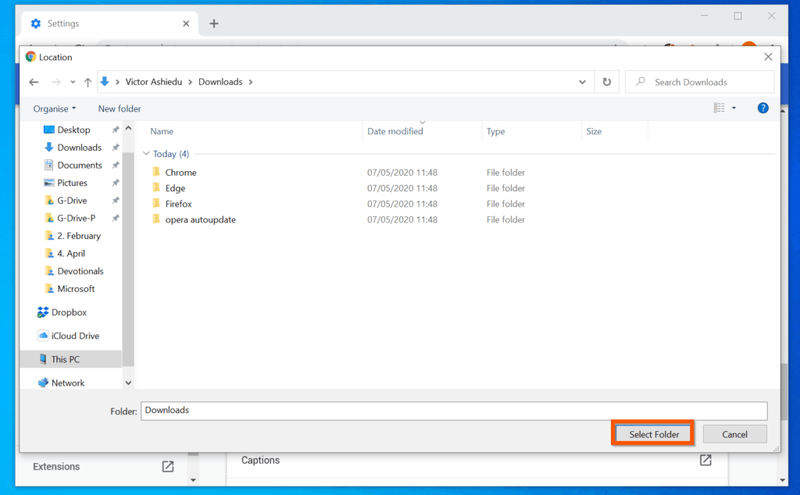
Task: Click the Search Downloads field
Action: [x=699, y=82]
